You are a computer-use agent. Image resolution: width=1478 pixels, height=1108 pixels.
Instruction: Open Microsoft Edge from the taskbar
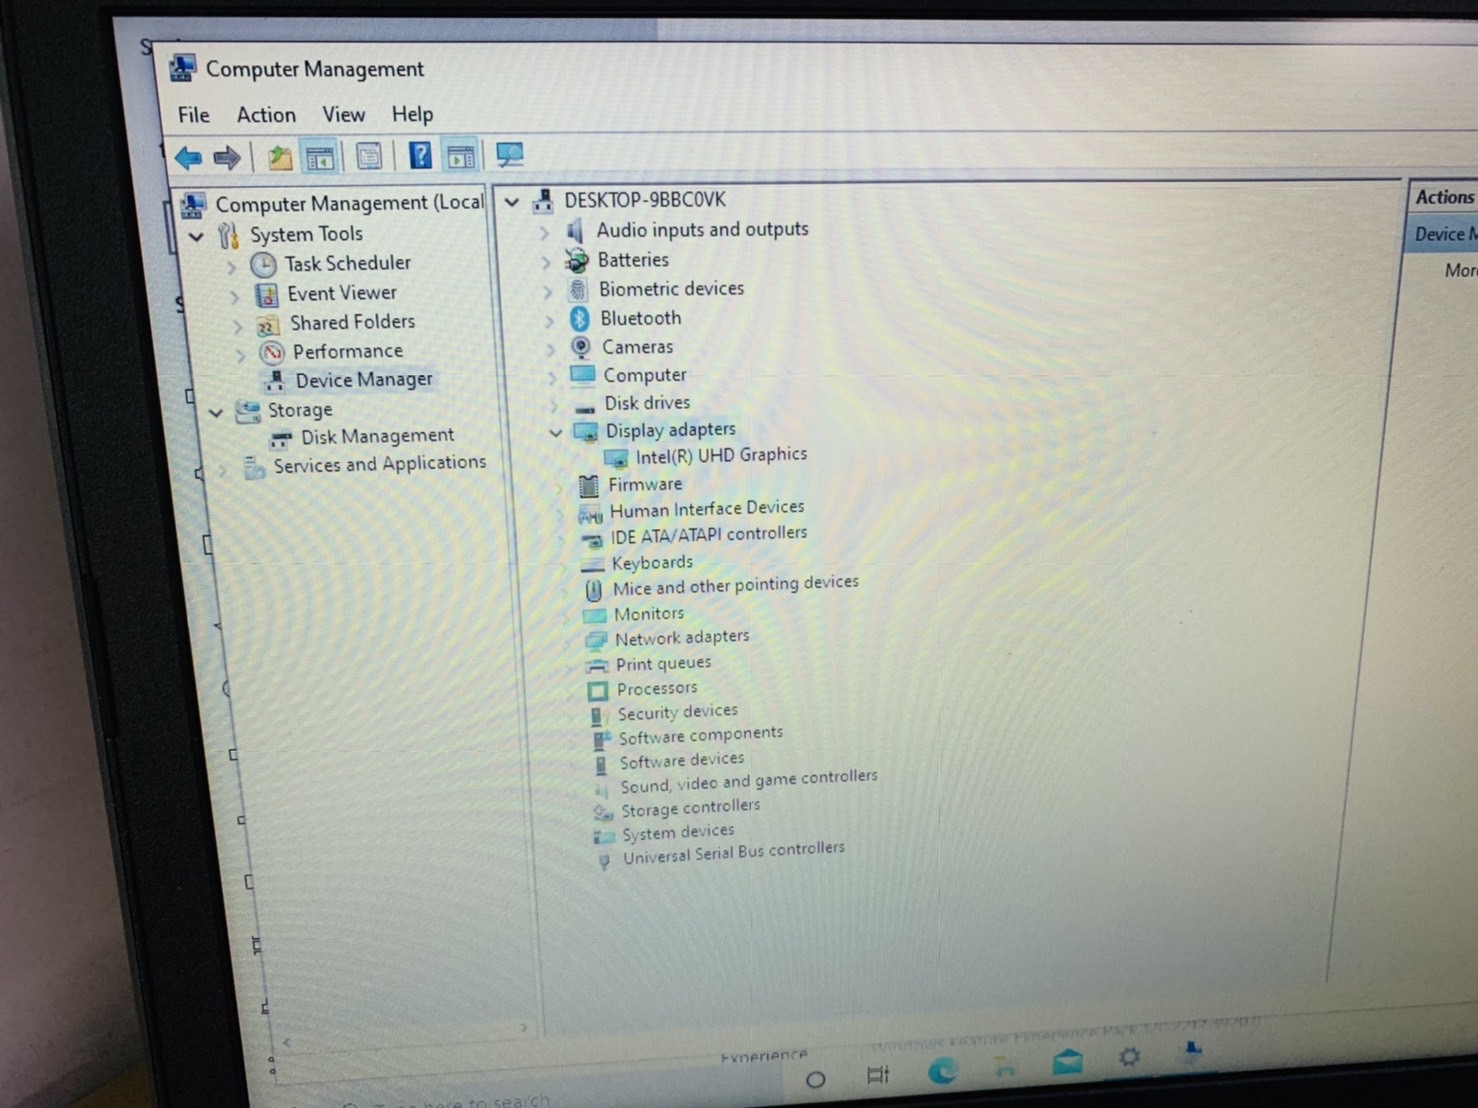(941, 1071)
